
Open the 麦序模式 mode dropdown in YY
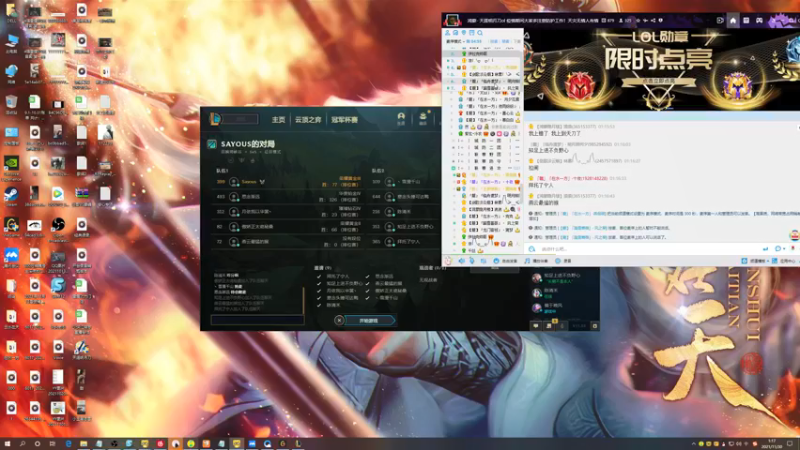(456, 41)
